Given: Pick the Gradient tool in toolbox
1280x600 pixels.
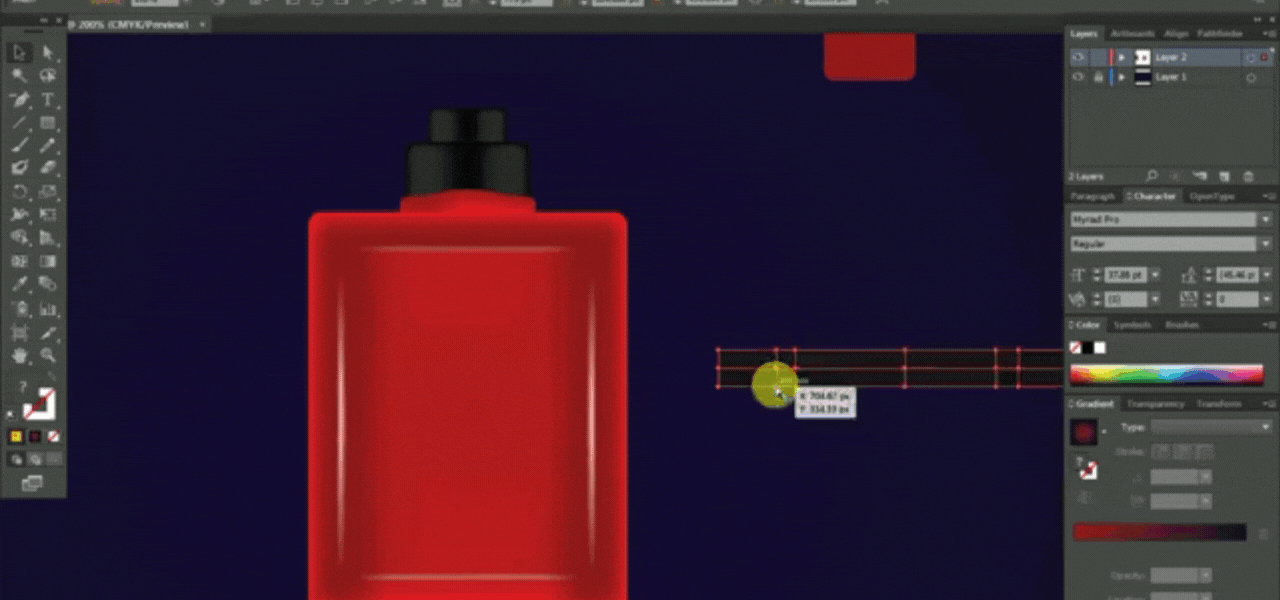Looking at the screenshot, I should [48, 262].
